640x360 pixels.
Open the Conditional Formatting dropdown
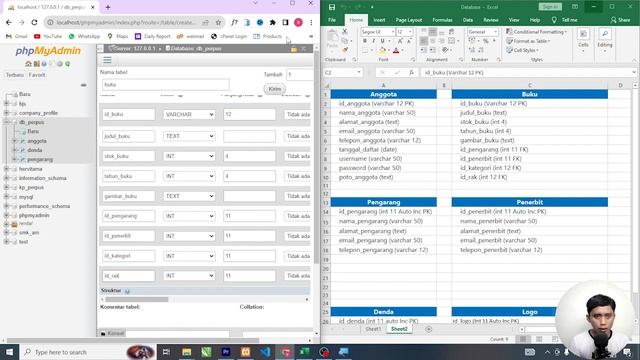537,32
